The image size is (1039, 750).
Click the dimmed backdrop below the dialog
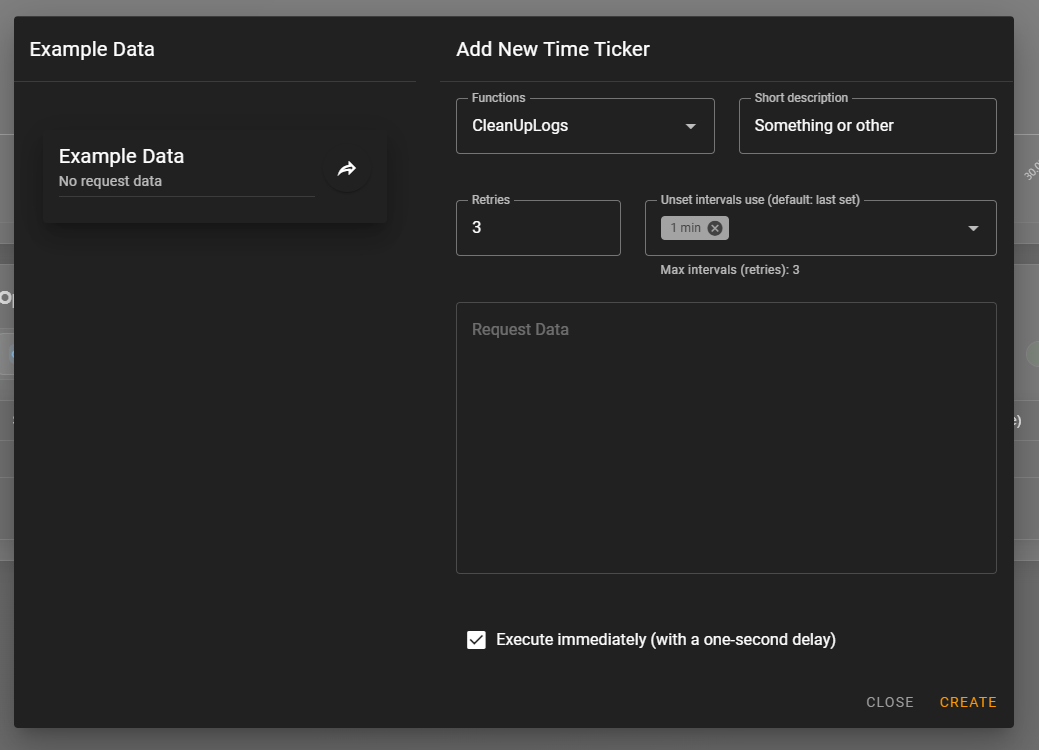(520, 739)
